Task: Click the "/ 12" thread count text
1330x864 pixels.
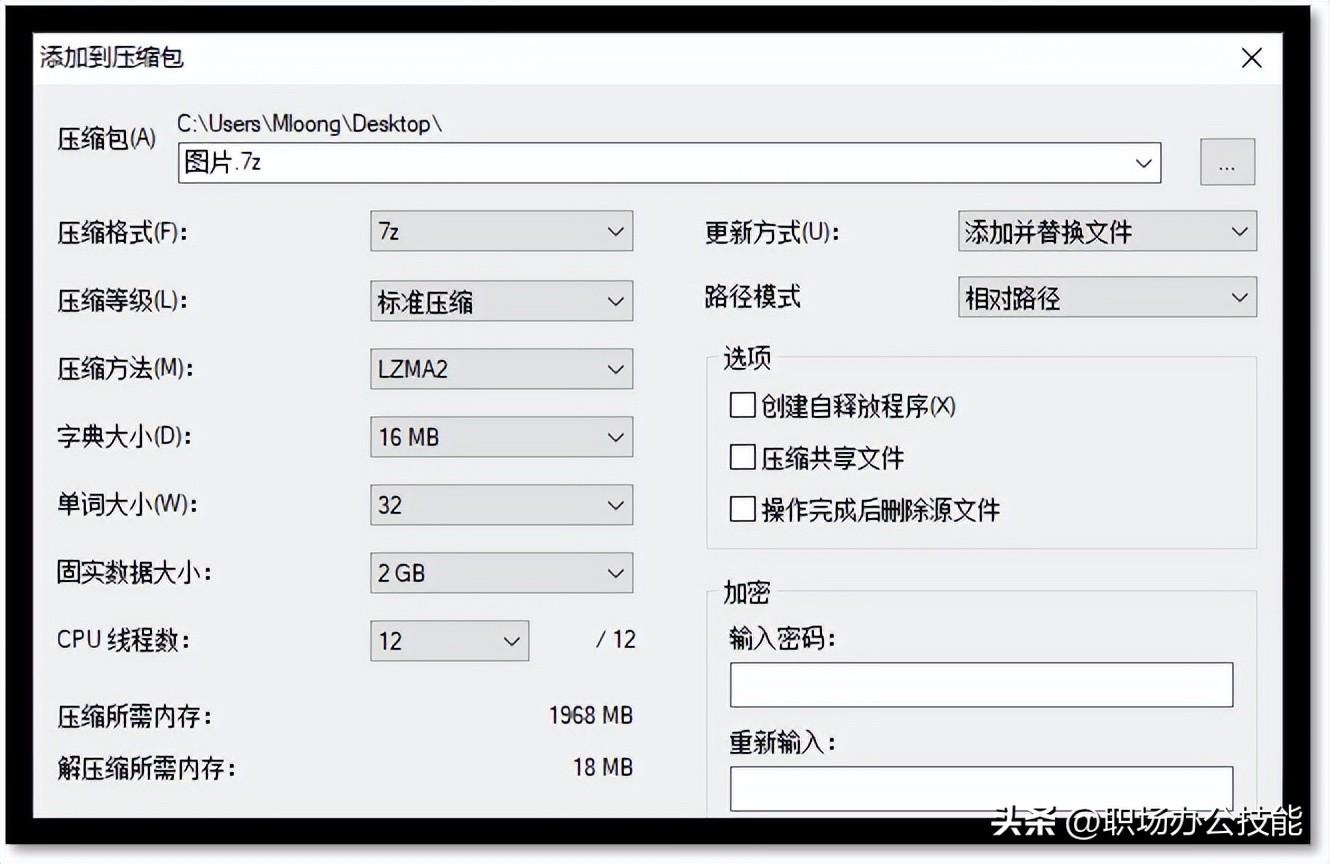Action: point(616,639)
